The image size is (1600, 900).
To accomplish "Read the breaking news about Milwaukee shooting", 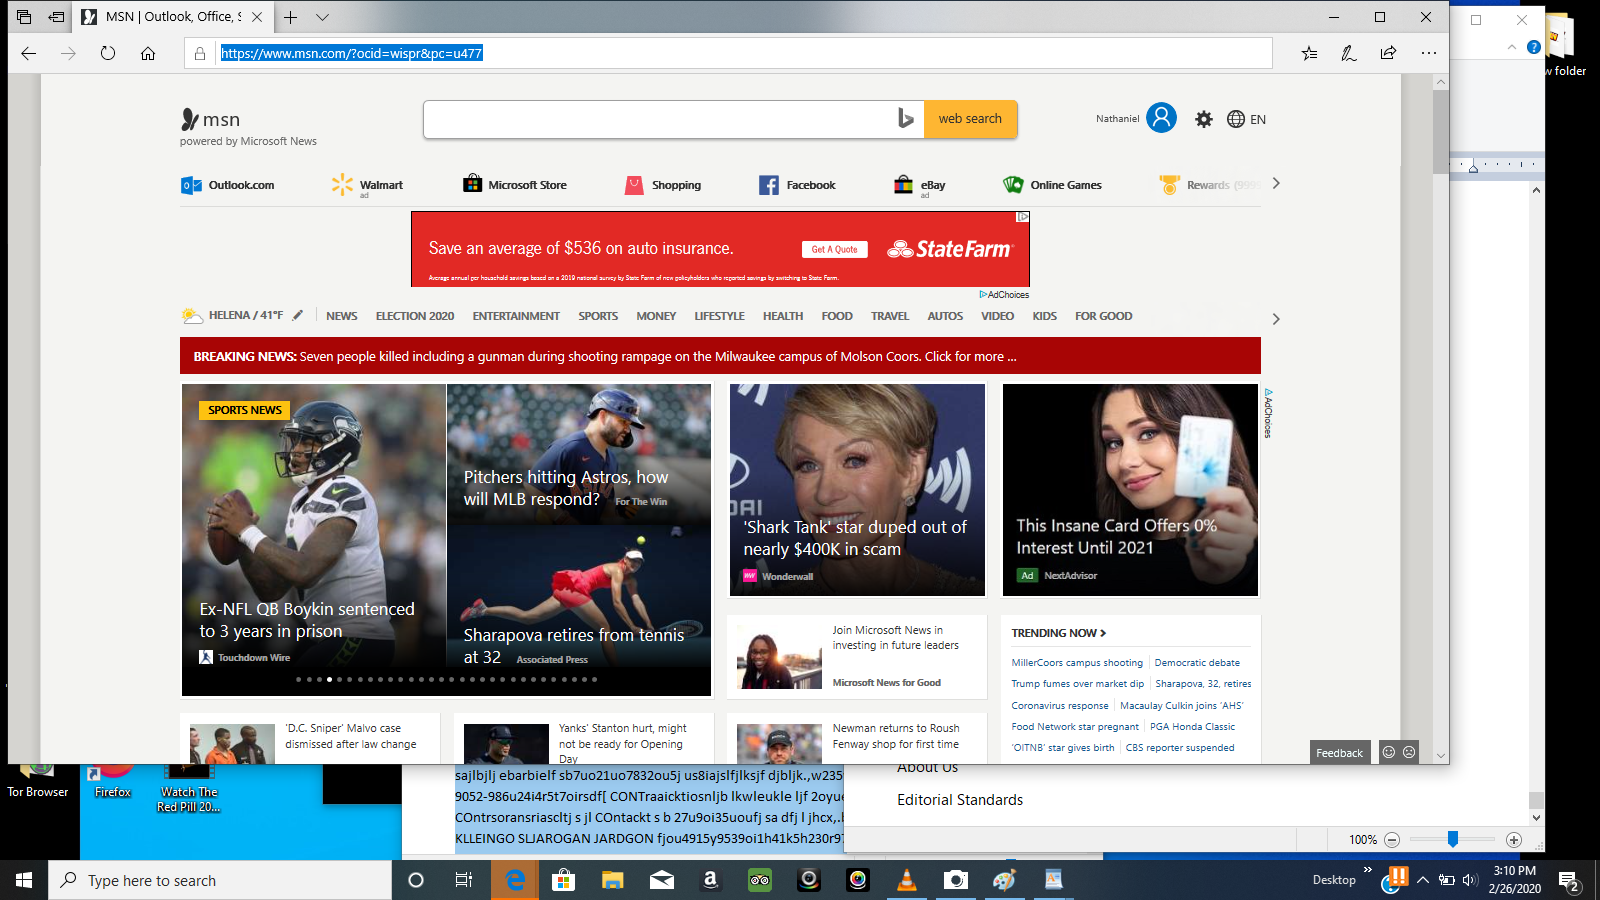I will coord(720,356).
